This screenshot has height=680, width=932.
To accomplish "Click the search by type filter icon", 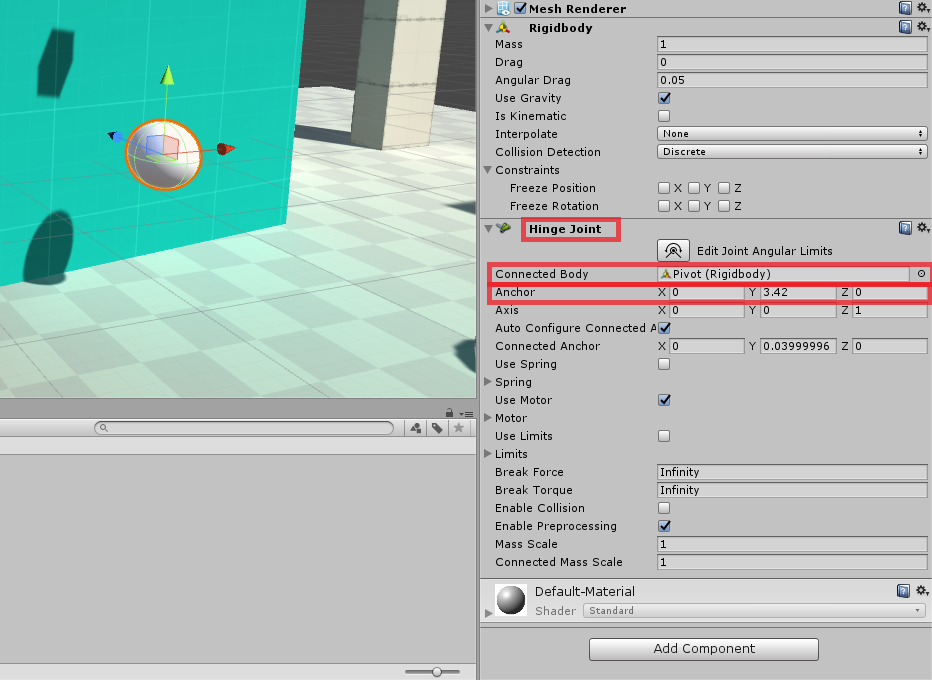I will click(415, 428).
